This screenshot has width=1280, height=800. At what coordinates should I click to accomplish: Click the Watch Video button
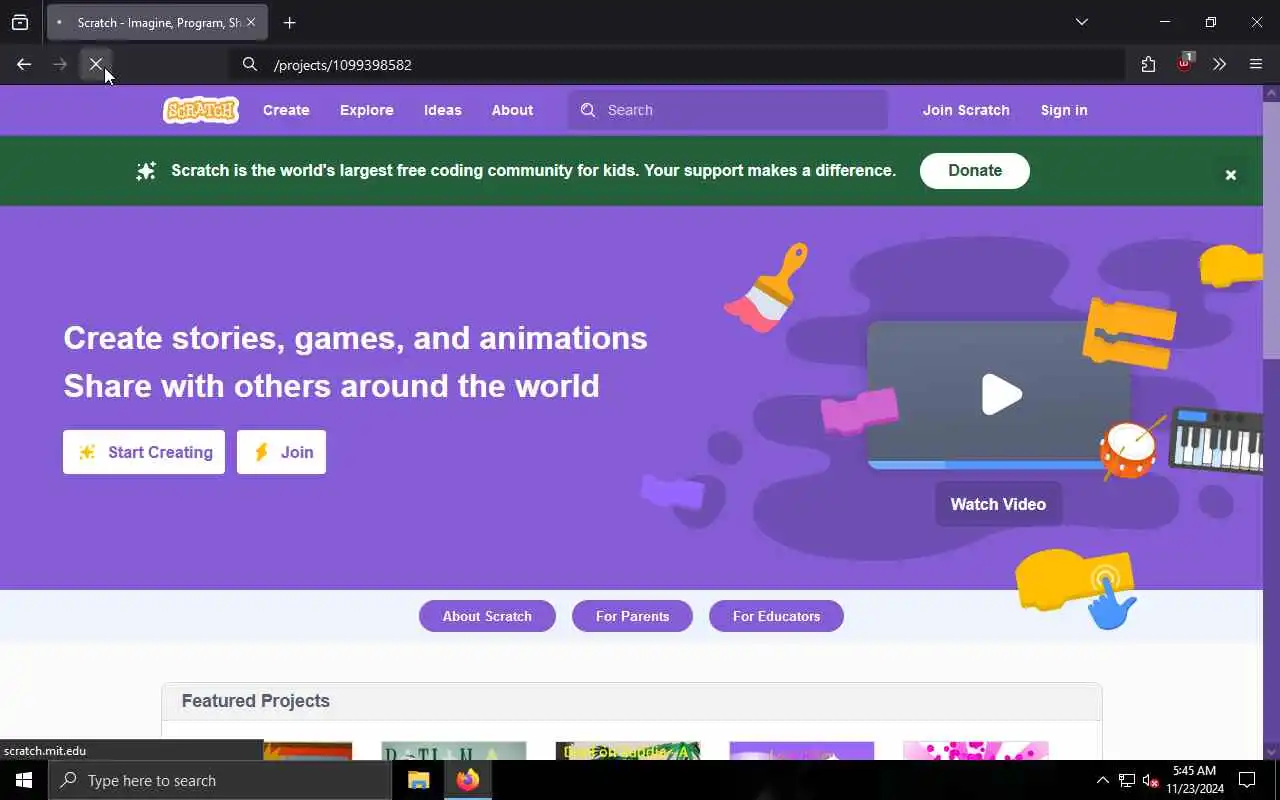[998, 504]
